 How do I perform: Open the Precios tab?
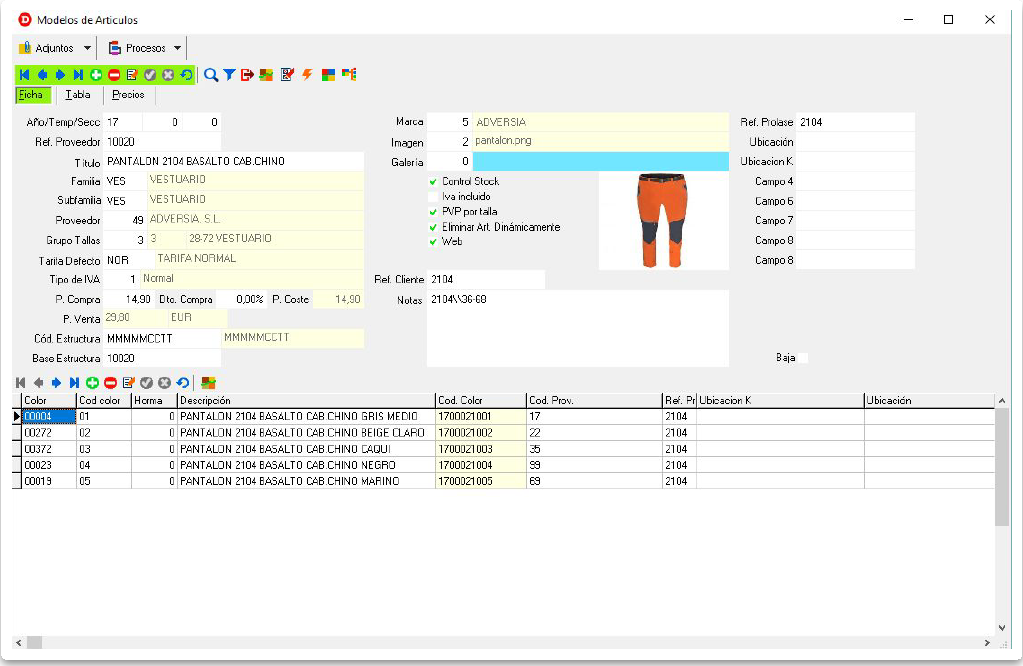coord(128,95)
